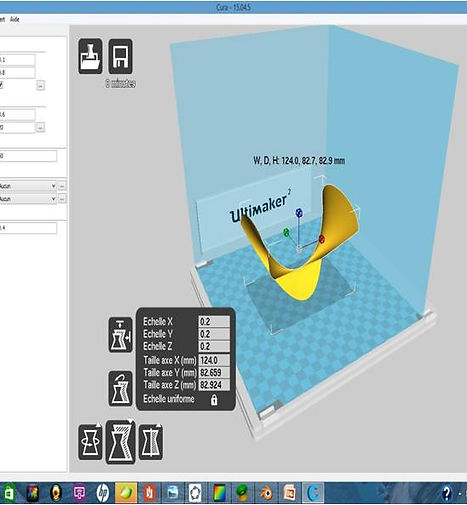Select the Mirror tool icon
Image resolution: width=467 pixels, height=505 pixels.
point(151,442)
